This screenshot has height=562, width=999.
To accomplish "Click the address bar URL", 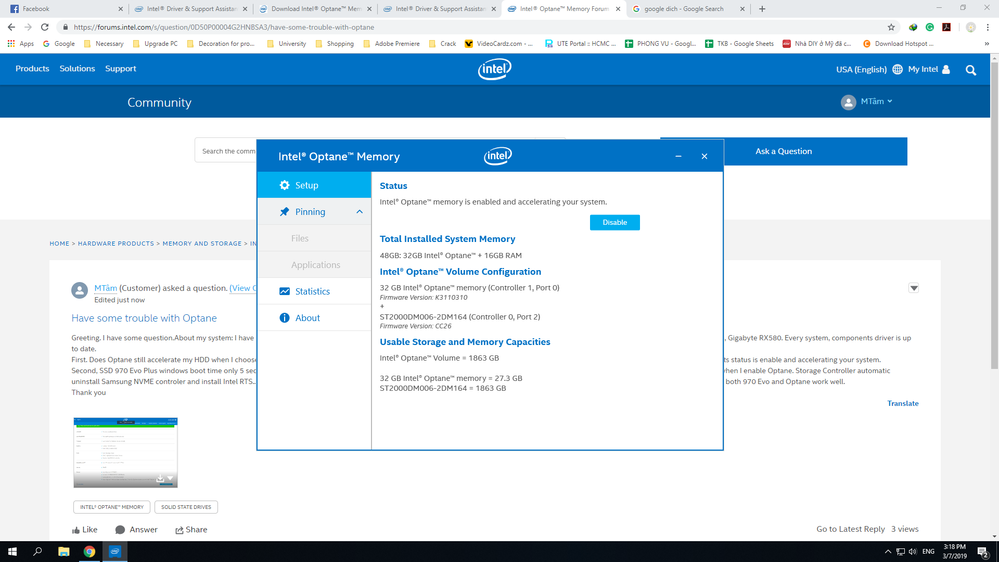I will click(224, 27).
